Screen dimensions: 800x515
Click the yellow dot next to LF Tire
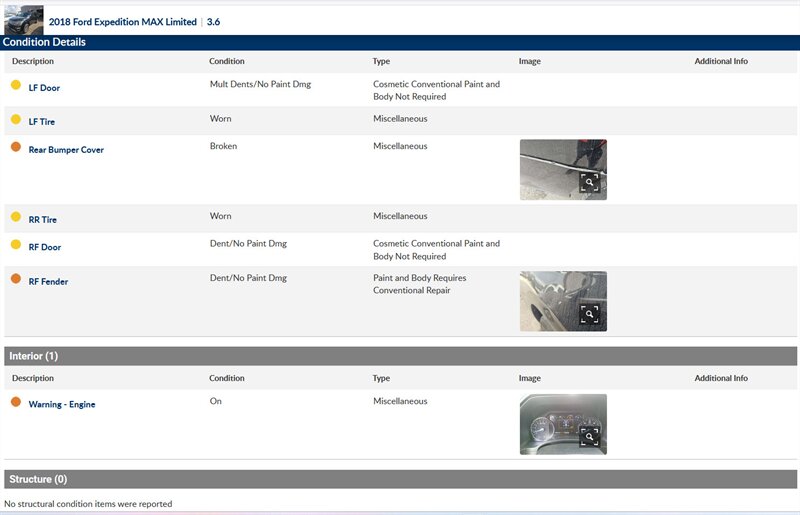(x=16, y=120)
